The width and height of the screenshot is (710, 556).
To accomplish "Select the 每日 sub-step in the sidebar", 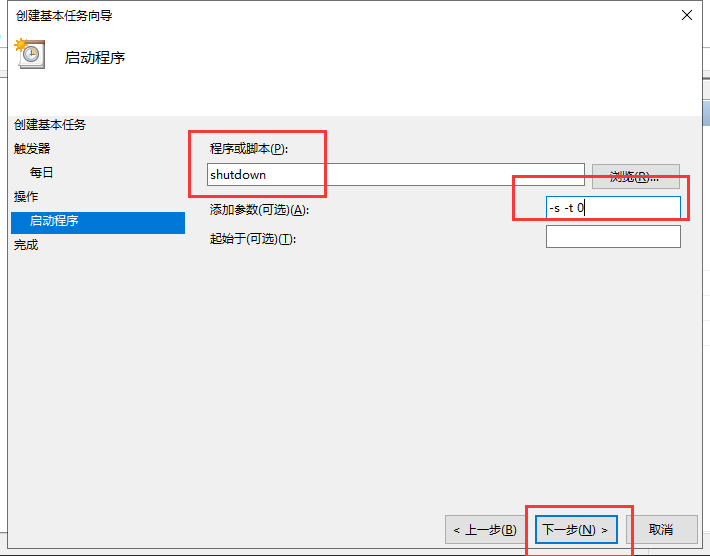I will coord(42,173).
